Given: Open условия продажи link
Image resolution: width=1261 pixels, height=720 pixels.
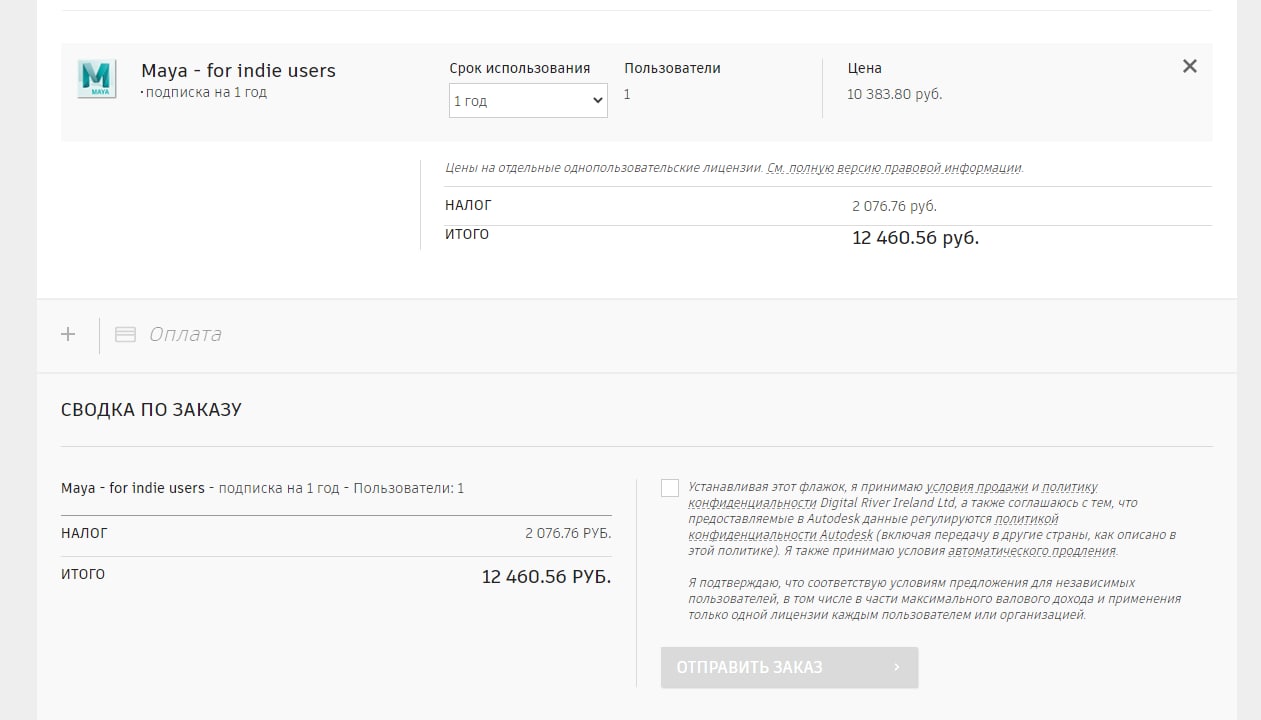Looking at the screenshot, I should [x=977, y=487].
